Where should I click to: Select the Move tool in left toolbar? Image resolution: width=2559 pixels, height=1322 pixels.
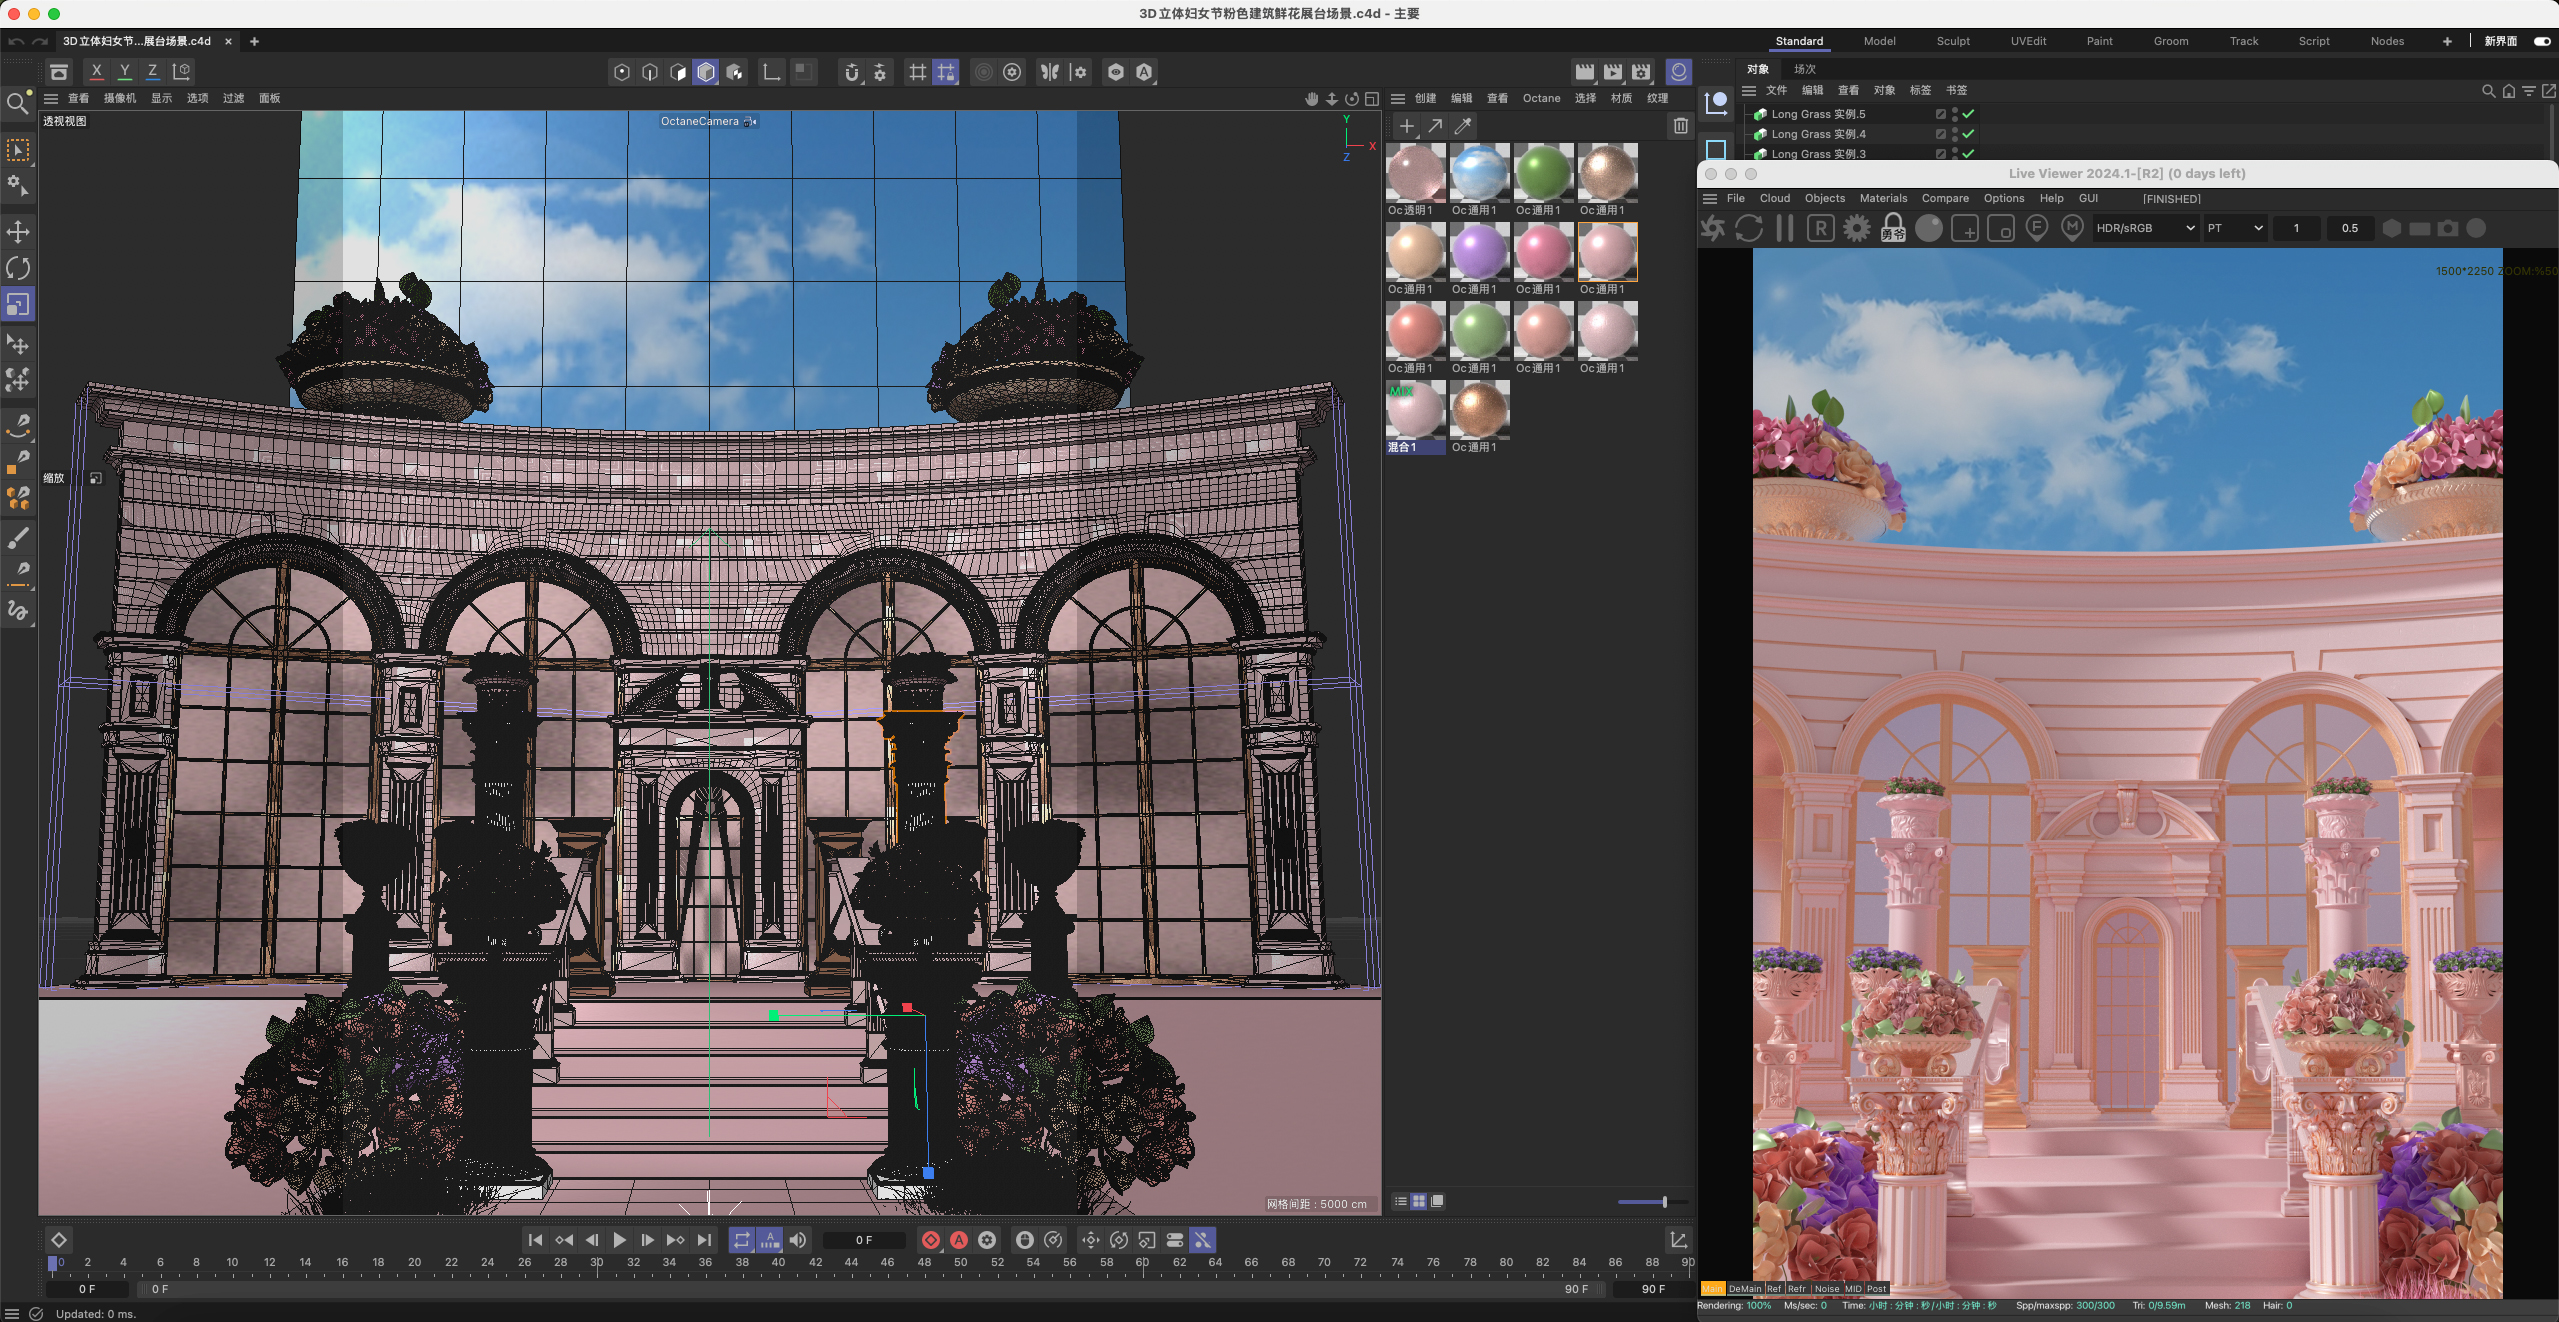[x=18, y=232]
